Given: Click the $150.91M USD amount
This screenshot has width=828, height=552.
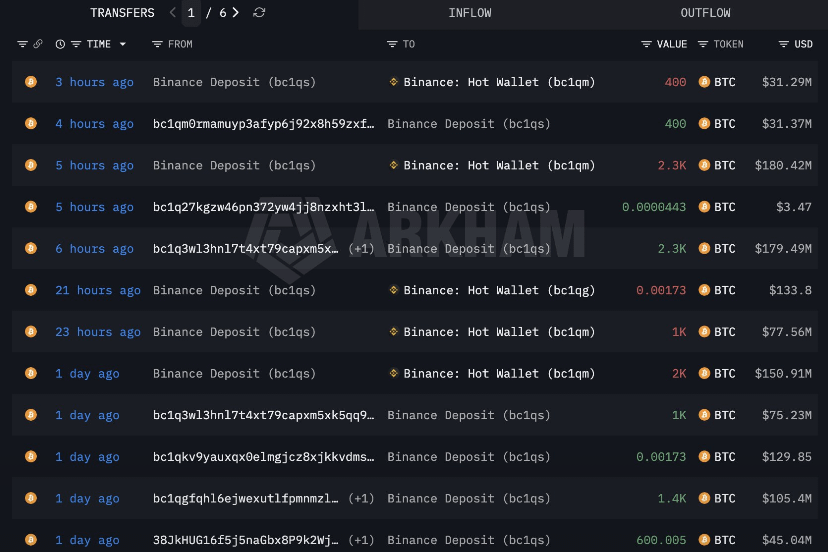Looking at the screenshot, I should (783, 373).
